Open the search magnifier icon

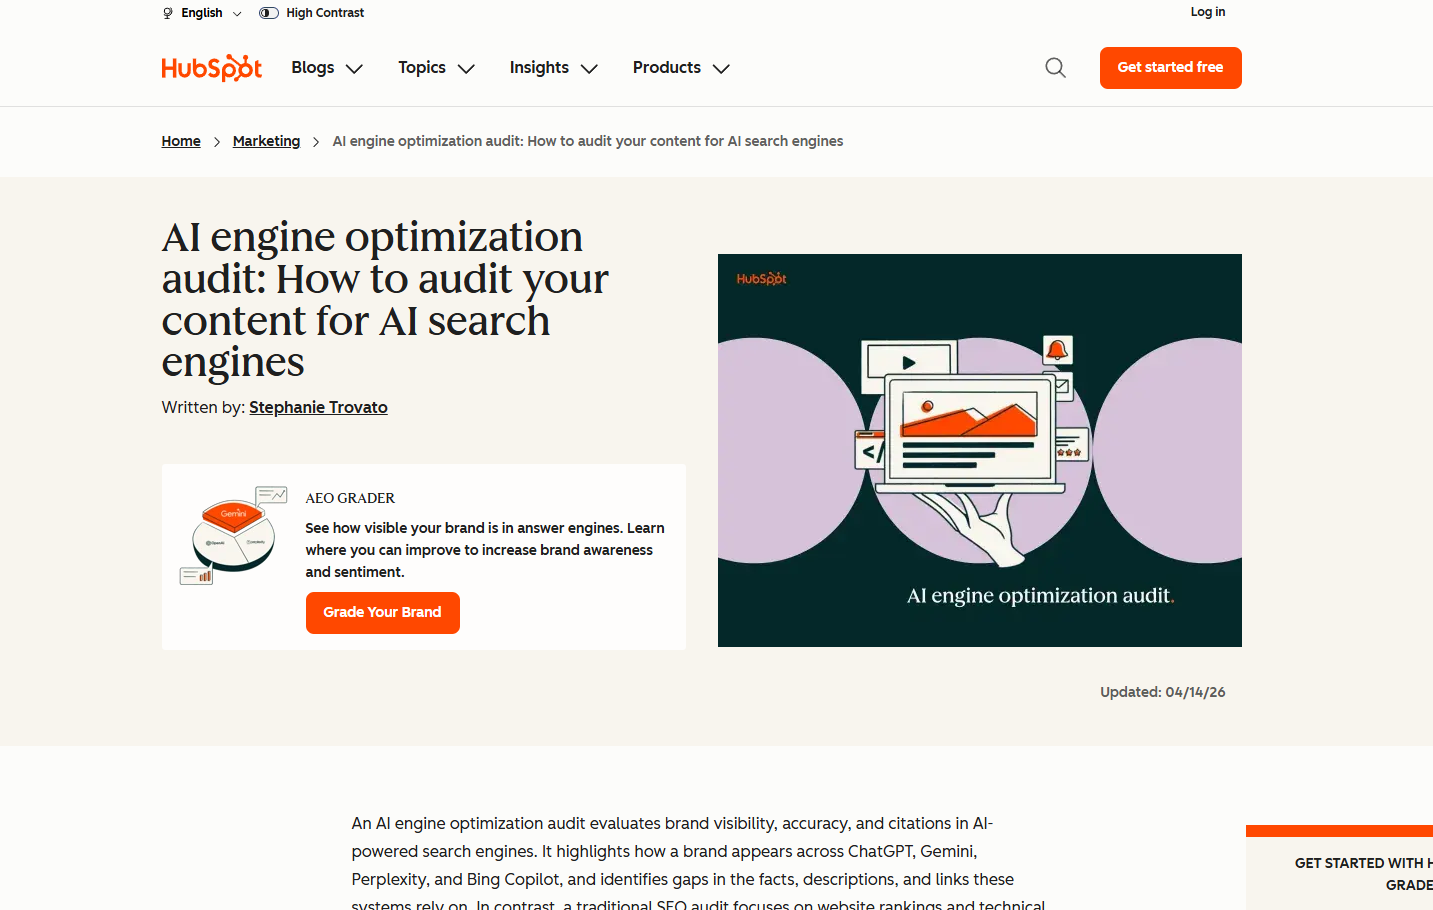[1055, 68]
